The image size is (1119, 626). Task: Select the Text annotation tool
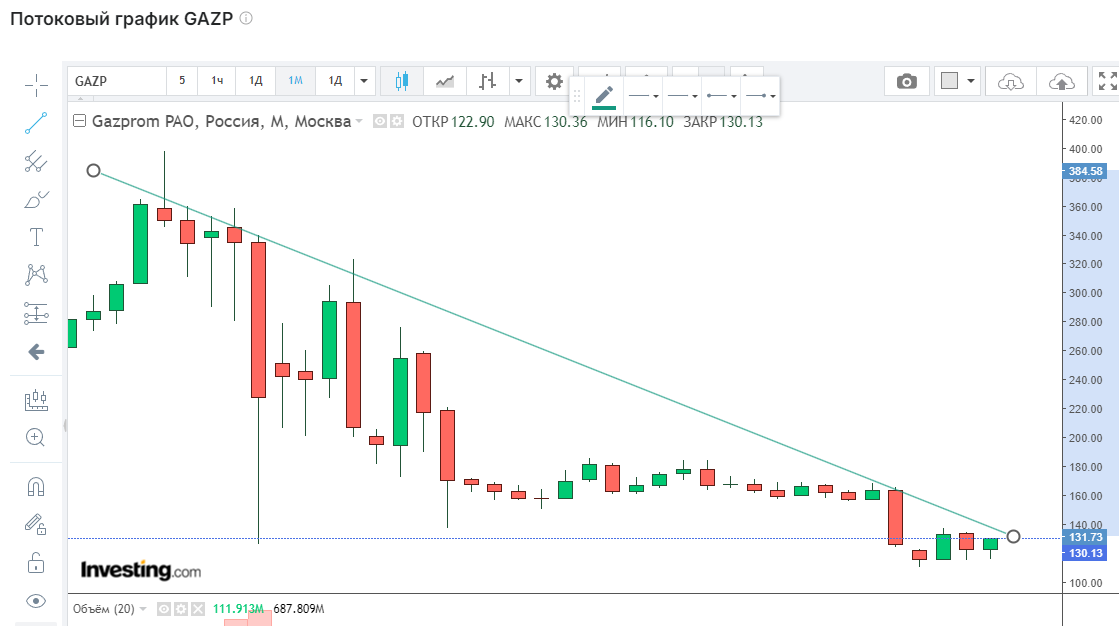click(x=36, y=237)
